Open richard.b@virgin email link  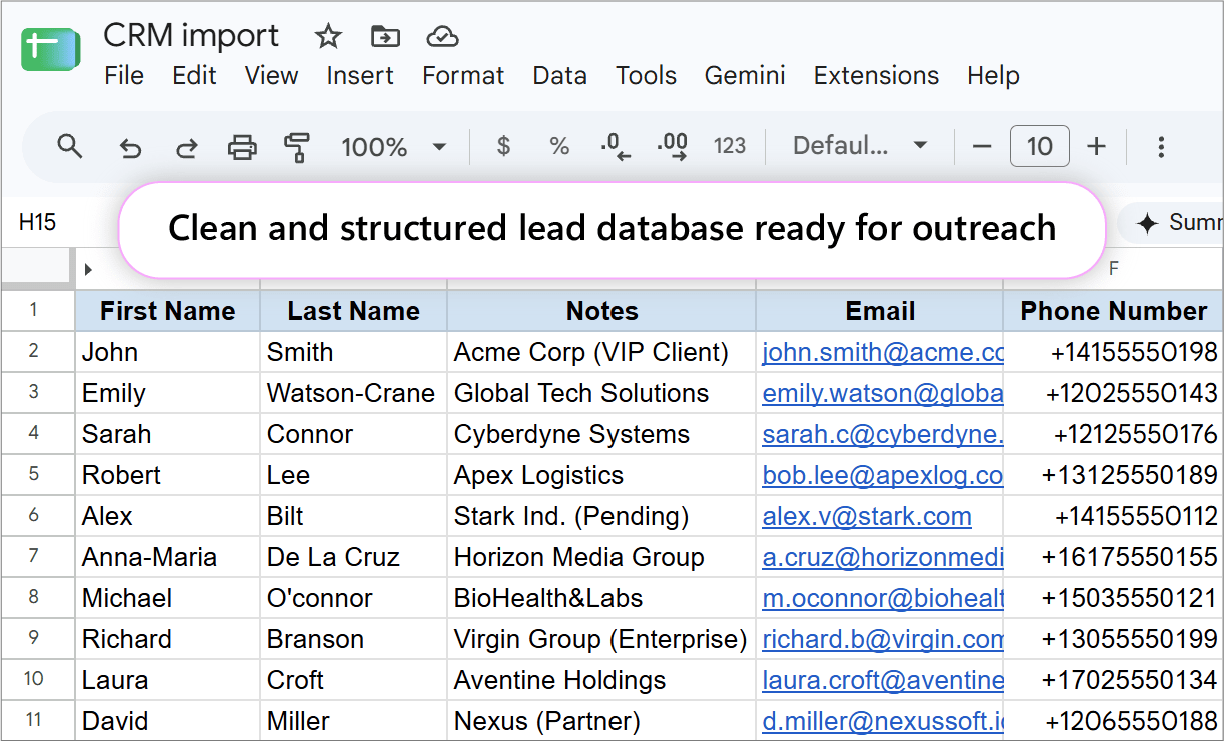883,639
